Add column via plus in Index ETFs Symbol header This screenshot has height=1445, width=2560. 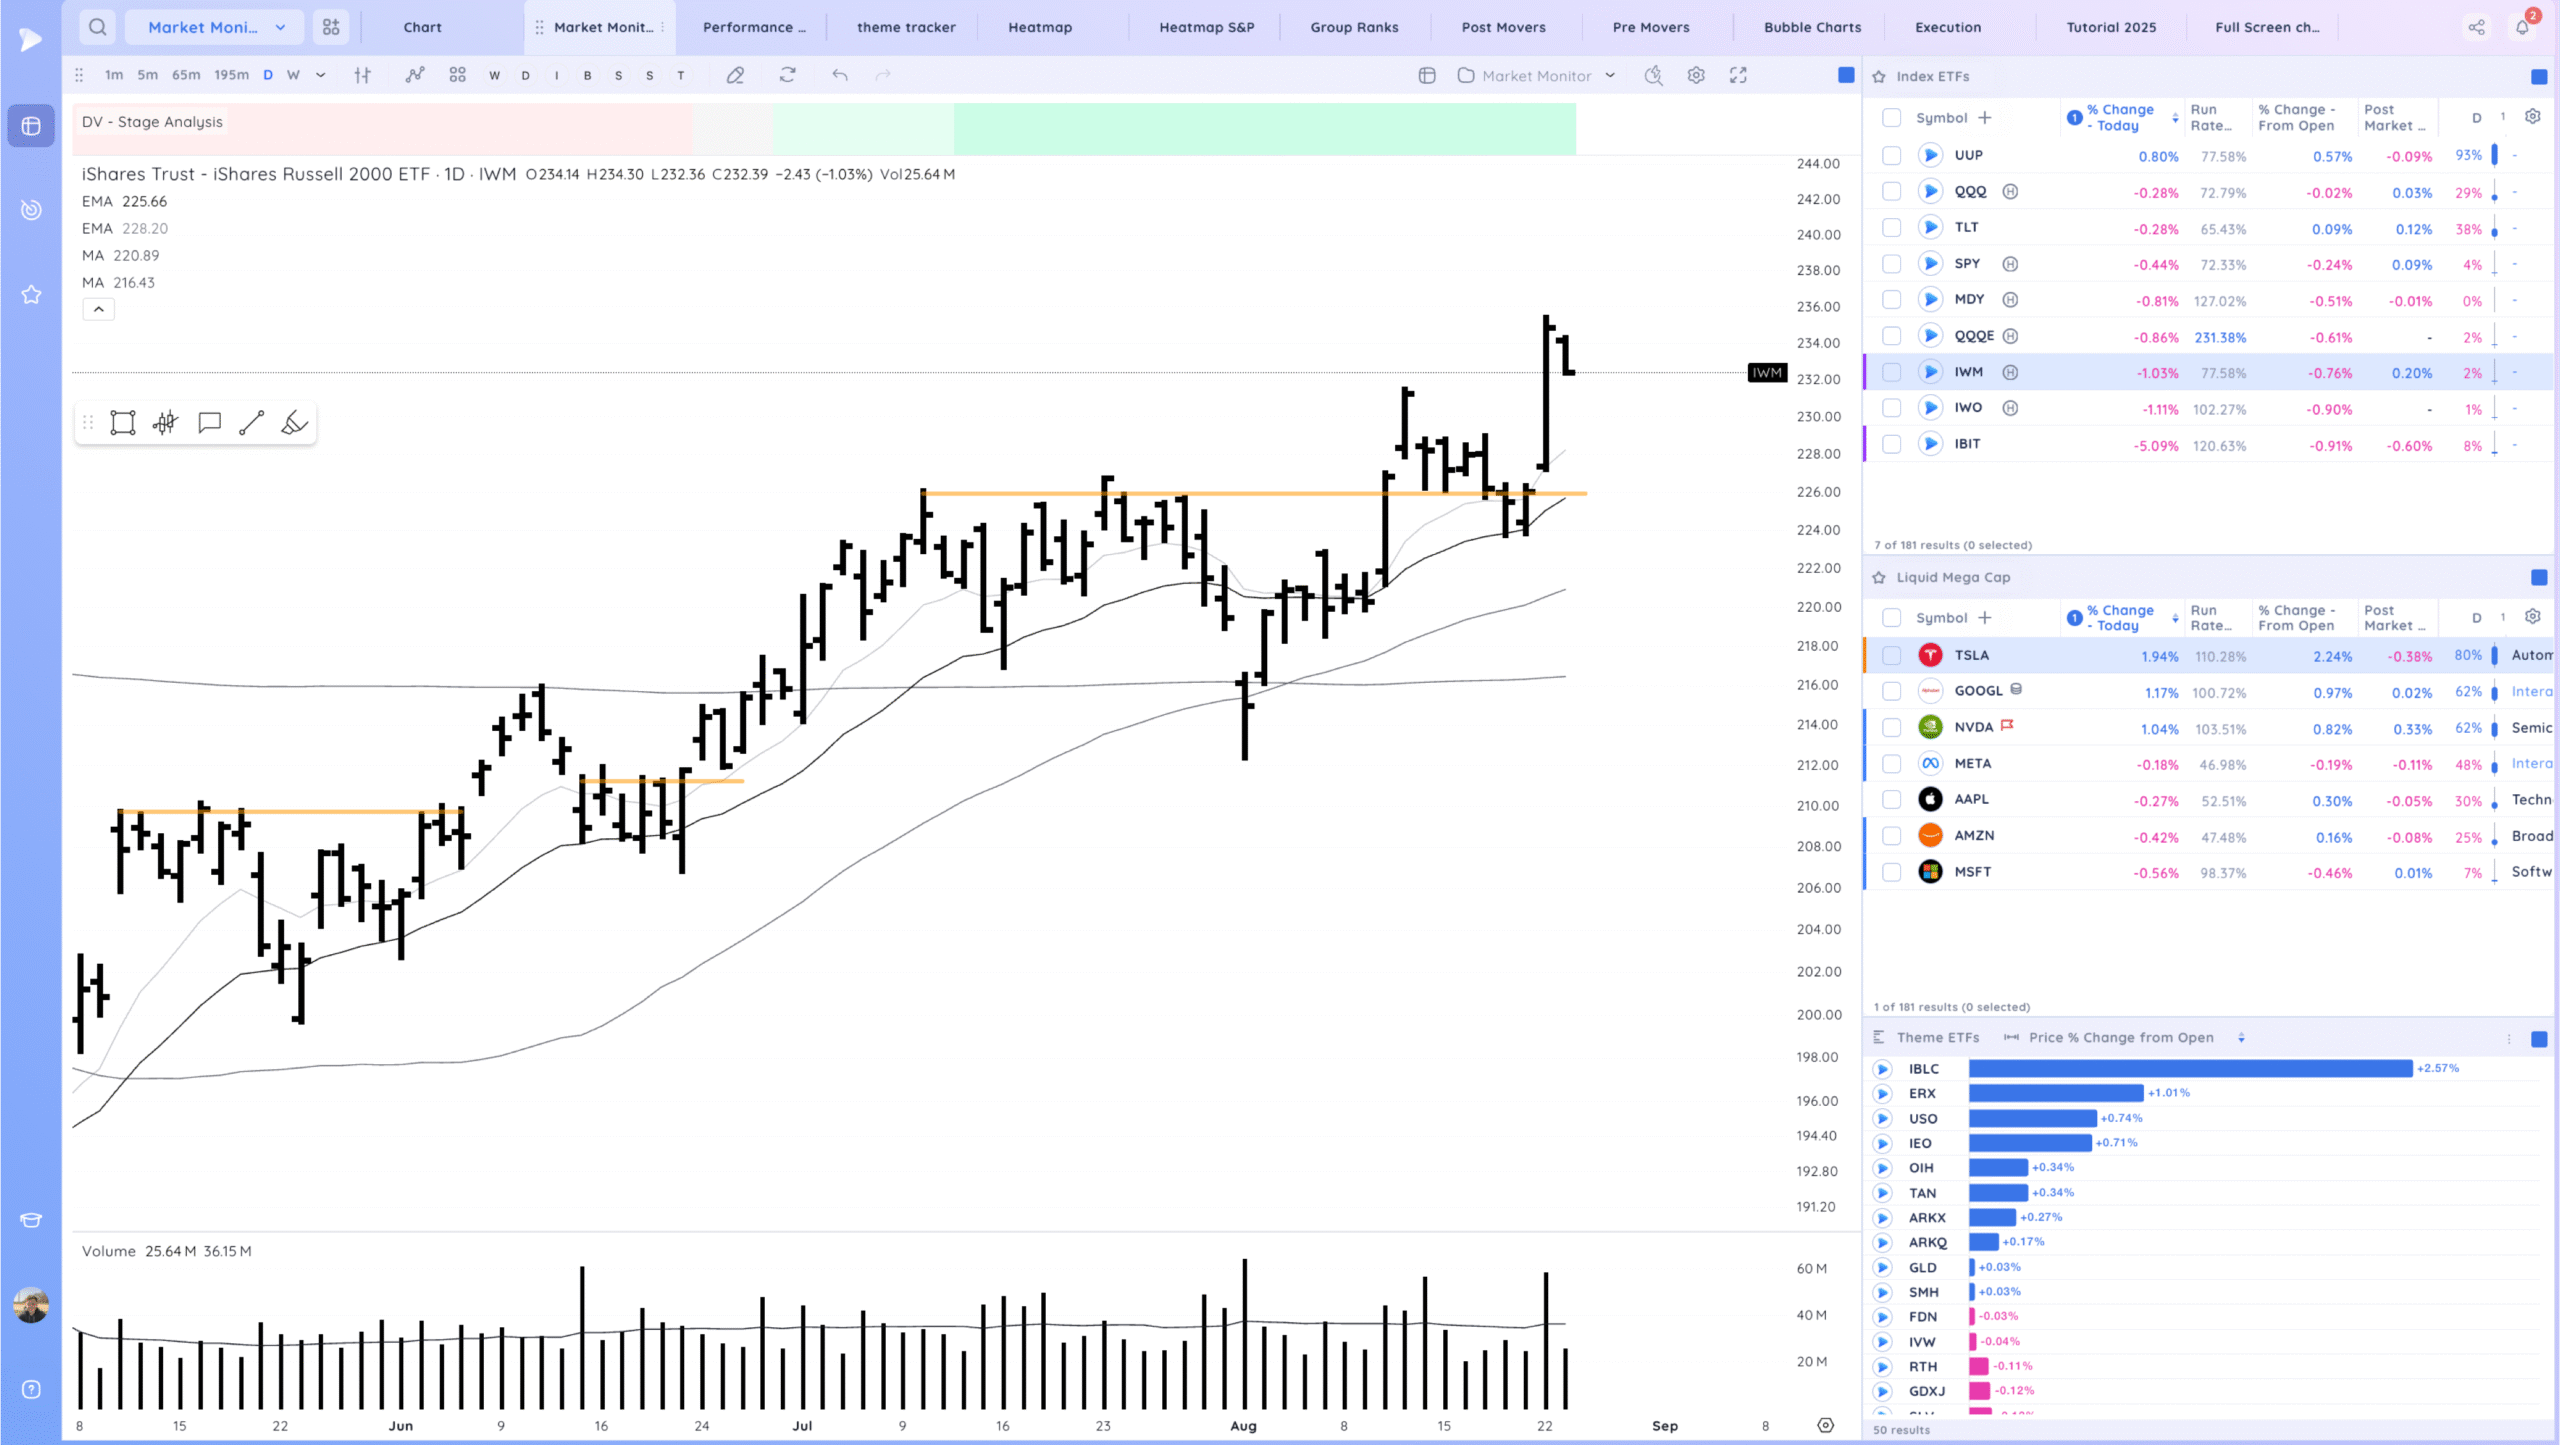point(1985,117)
